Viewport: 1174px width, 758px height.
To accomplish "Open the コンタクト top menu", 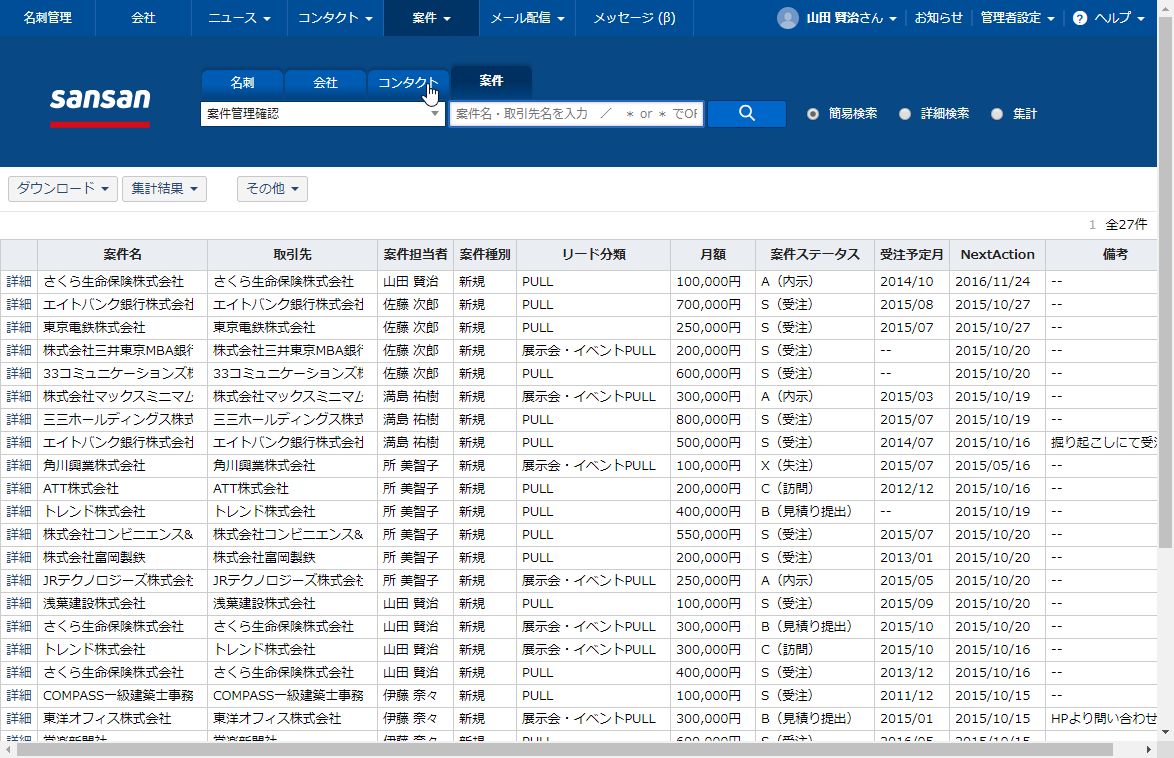I will coord(335,18).
